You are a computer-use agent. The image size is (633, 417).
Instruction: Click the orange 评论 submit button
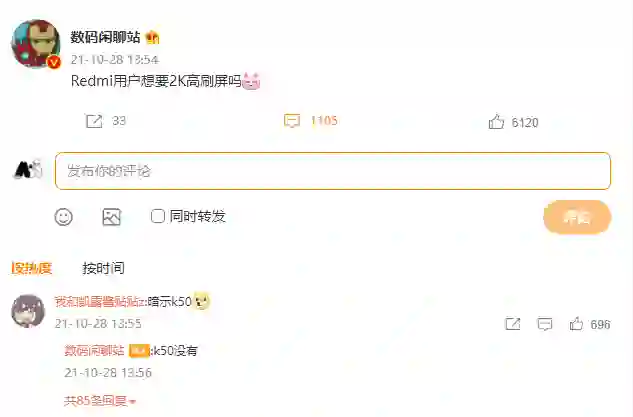pyautogui.click(x=577, y=217)
